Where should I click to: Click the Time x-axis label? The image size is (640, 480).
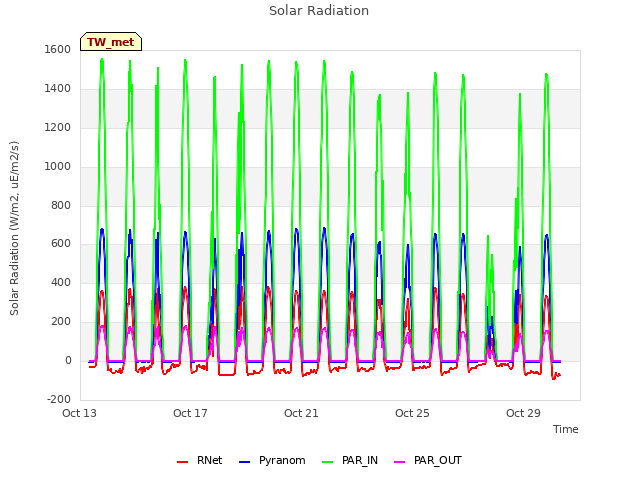coord(565,429)
